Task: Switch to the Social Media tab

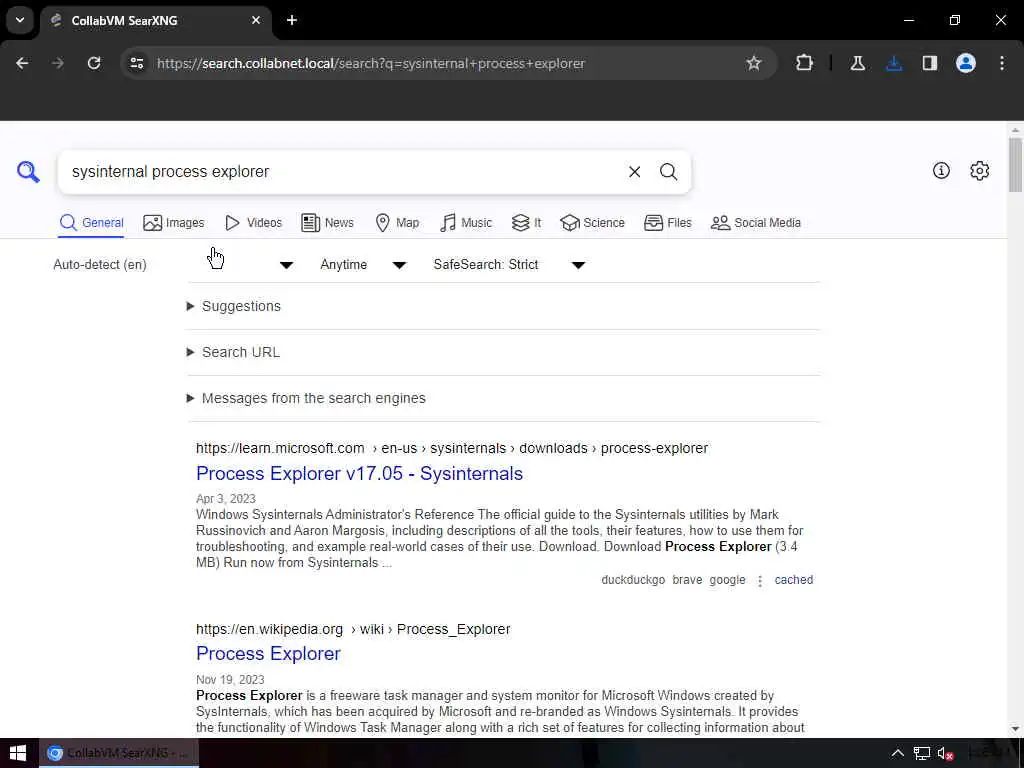Action: tap(756, 223)
